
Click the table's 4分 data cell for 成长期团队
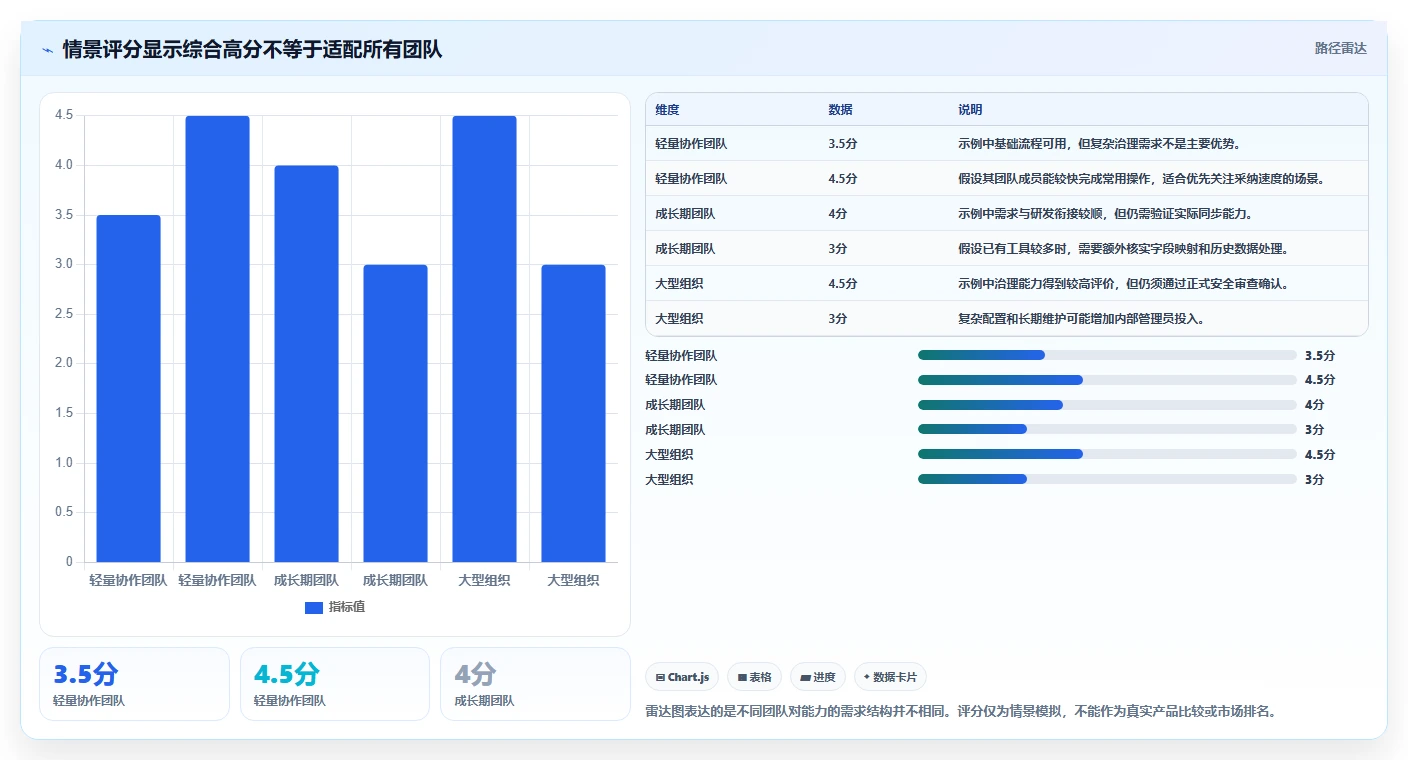coord(838,214)
